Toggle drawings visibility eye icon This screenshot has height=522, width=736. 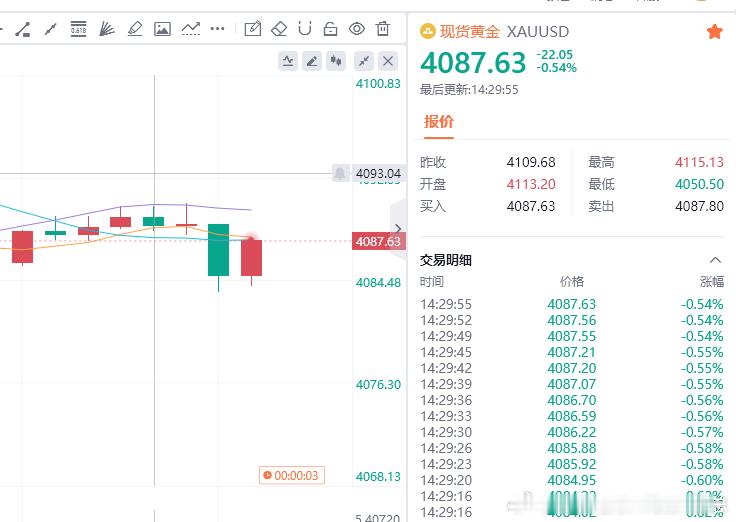(x=357, y=29)
